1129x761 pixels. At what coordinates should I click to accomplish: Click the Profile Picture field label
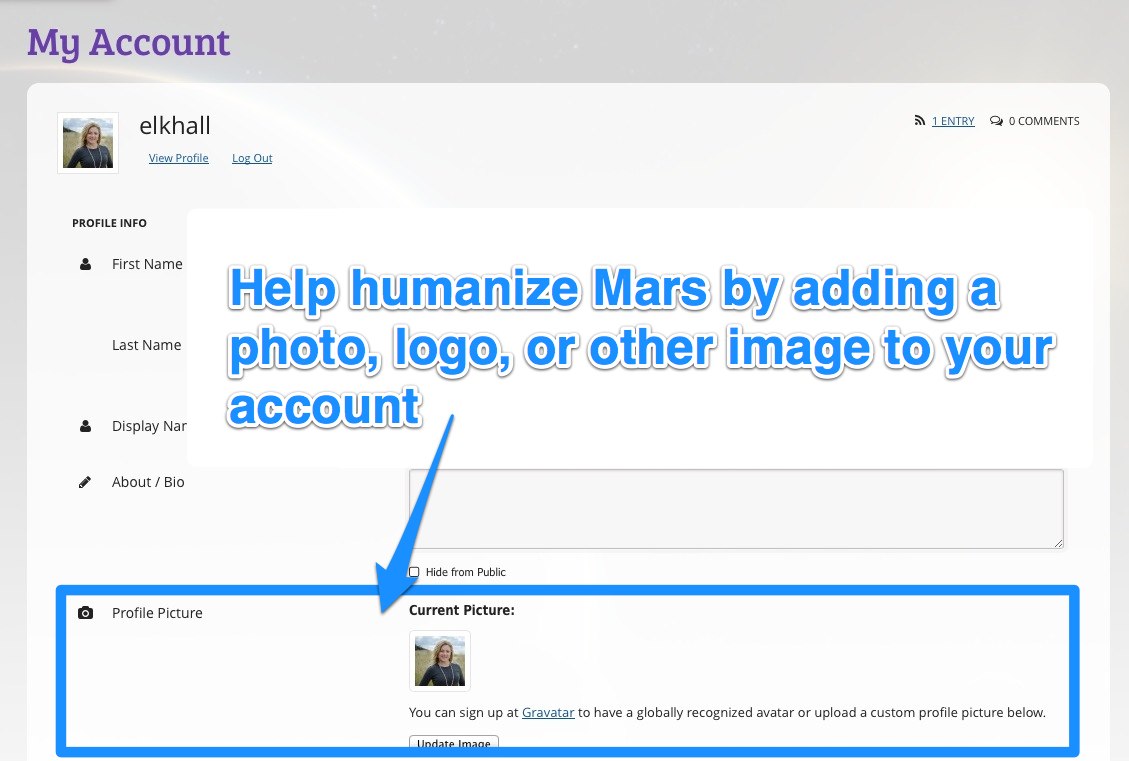(157, 613)
